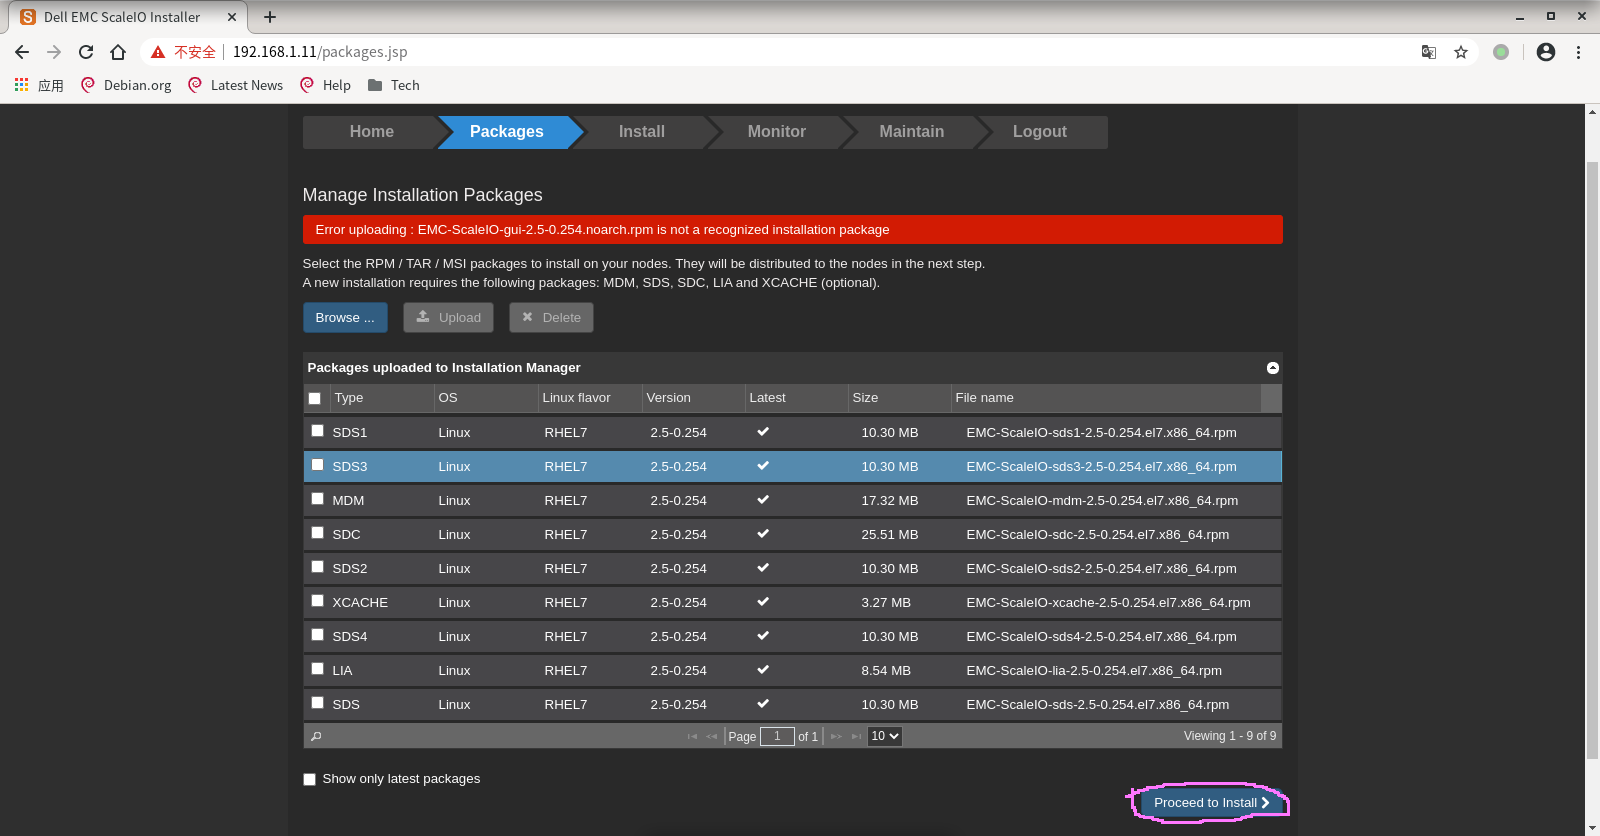This screenshot has width=1600, height=836.
Task: Open Latest News bookmark
Action: tap(236, 85)
